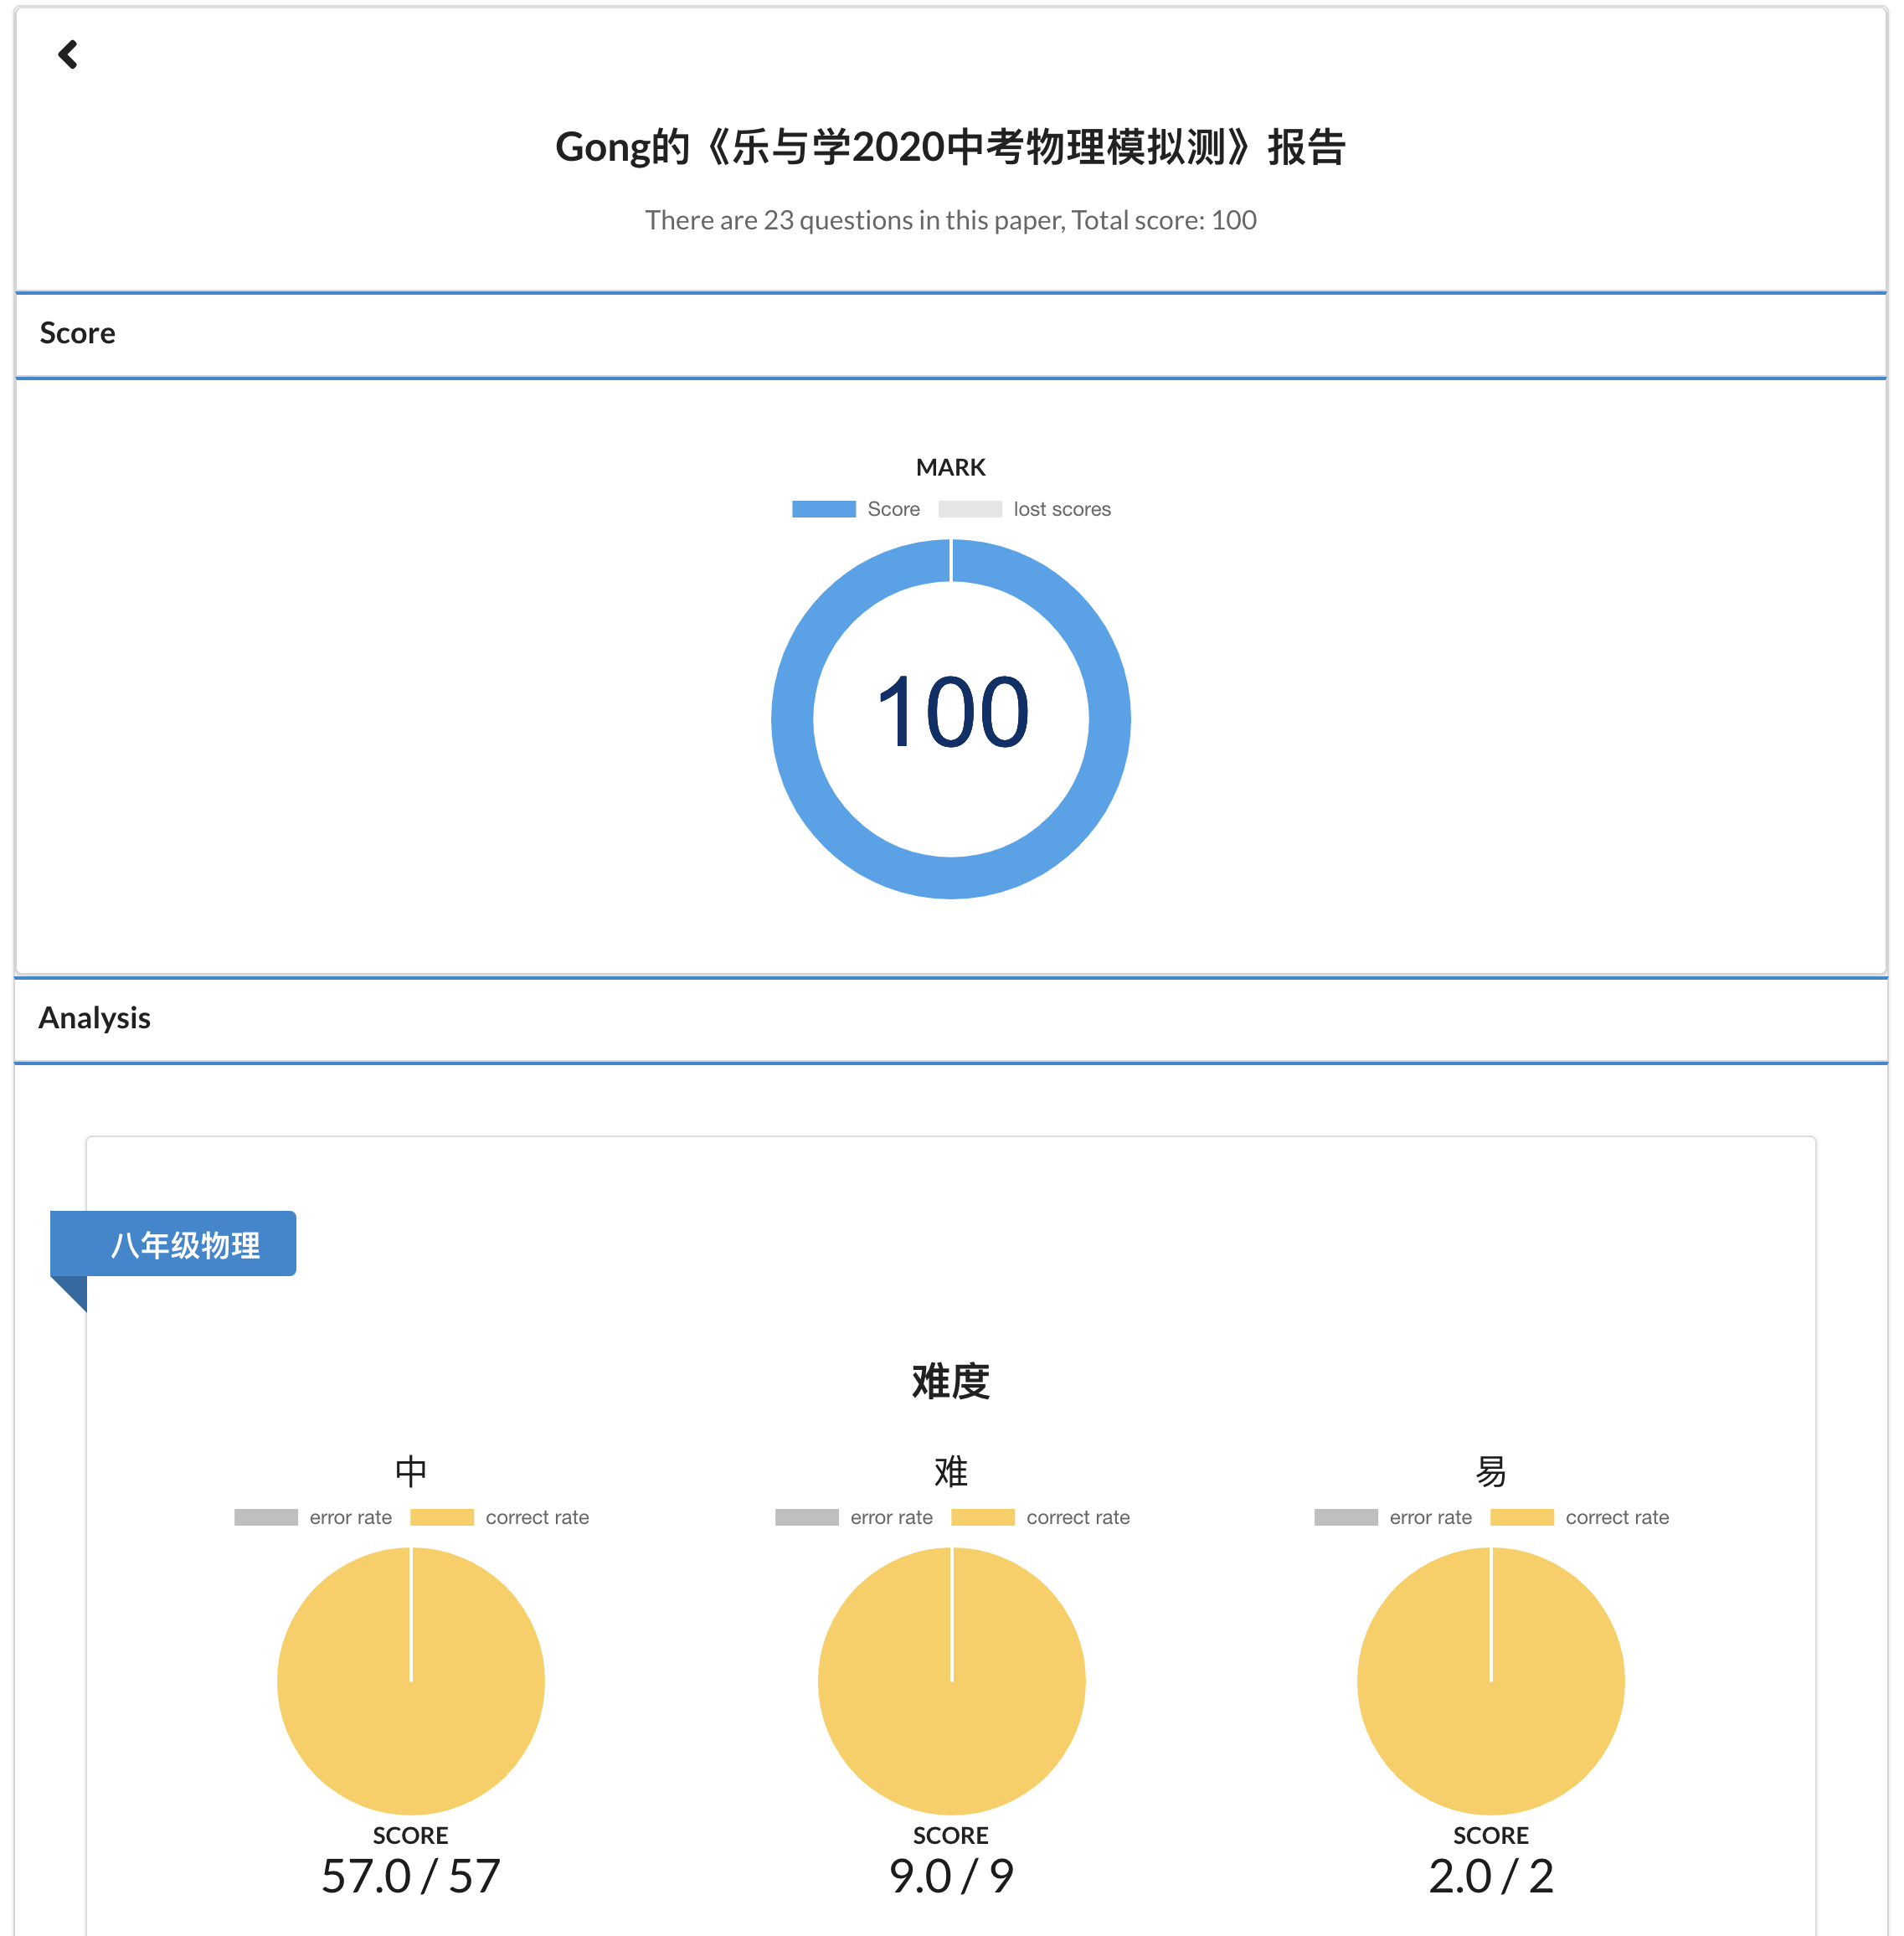Toggle error rate legend under 中

pyautogui.click(x=350, y=1517)
